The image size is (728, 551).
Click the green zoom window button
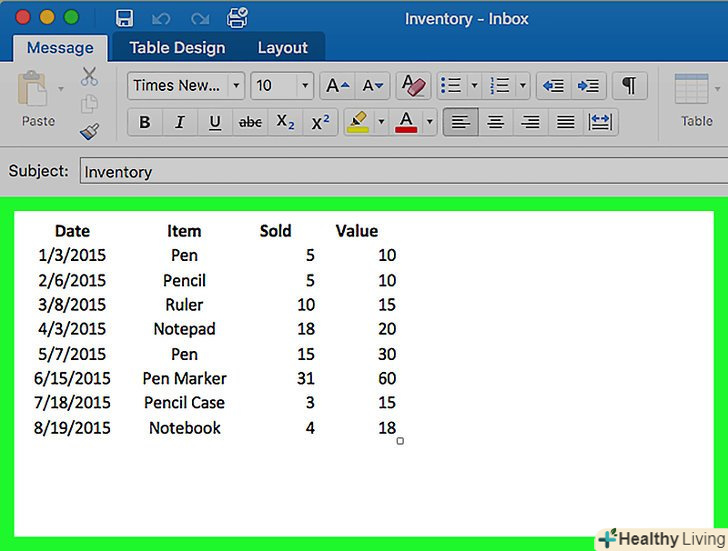[72, 18]
